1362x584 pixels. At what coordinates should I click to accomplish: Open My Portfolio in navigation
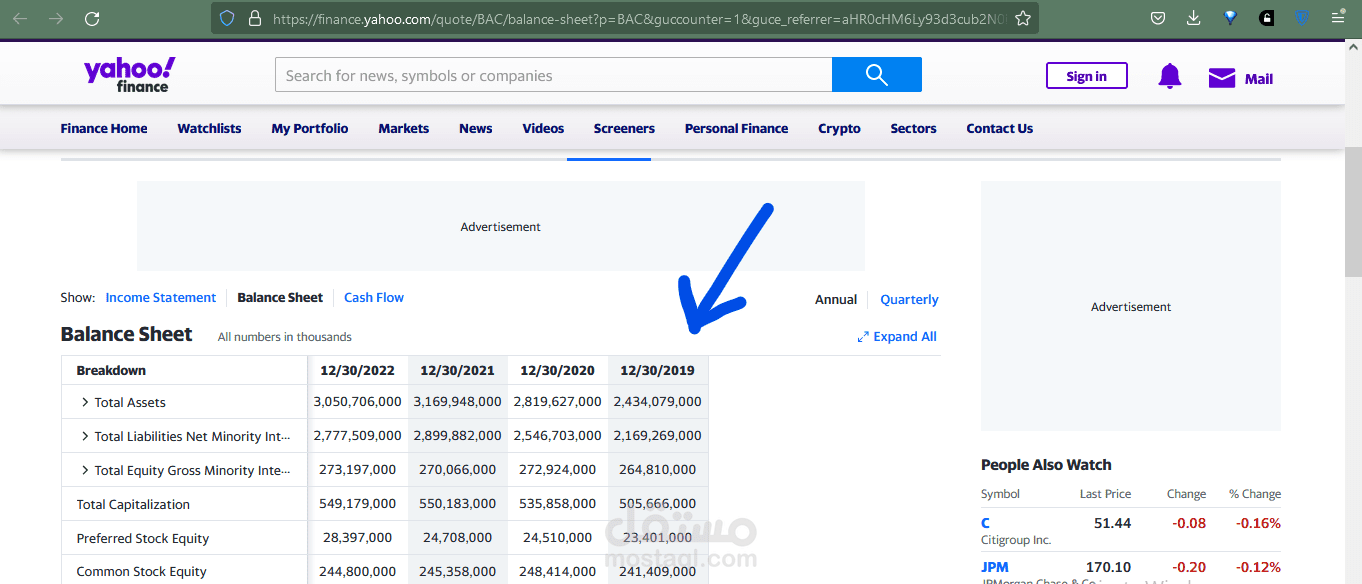[x=310, y=128]
